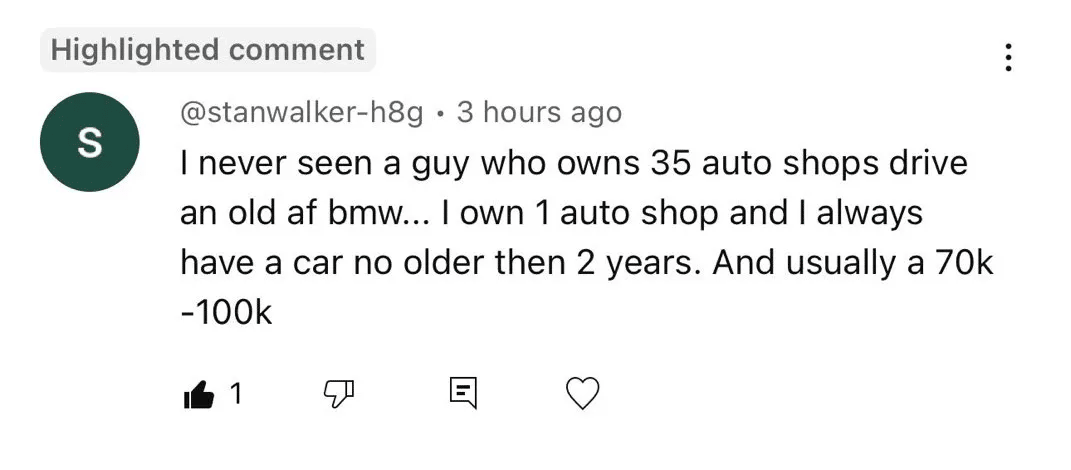1071x470 pixels.
Task: Click the Highlighted comment badge
Action: pyautogui.click(x=207, y=50)
